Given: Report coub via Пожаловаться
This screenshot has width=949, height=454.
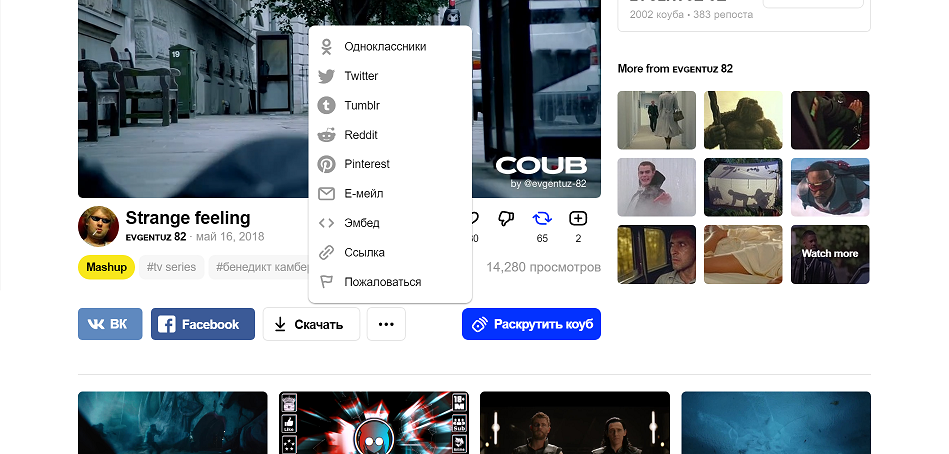Looking at the screenshot, I should [383, 281].
